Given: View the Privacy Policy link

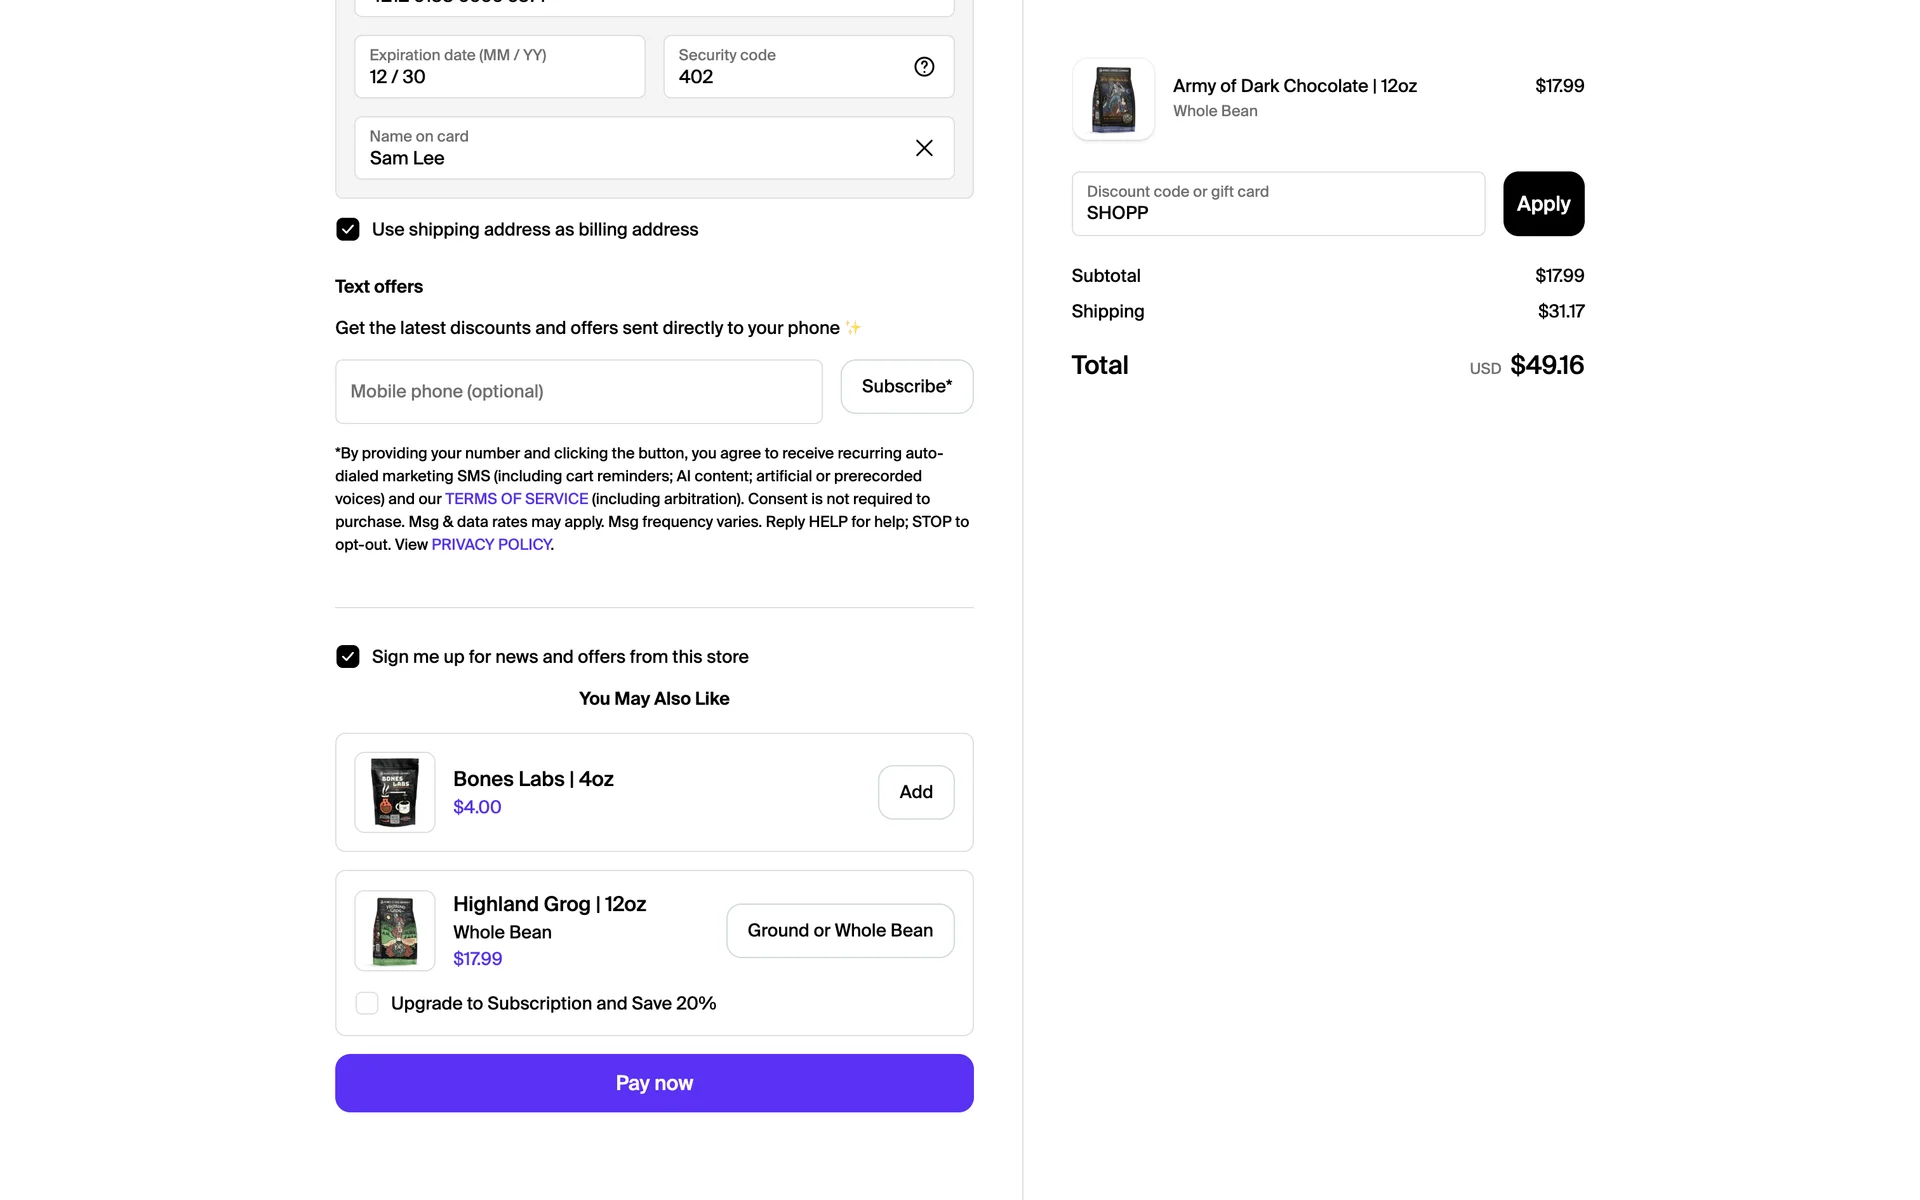Looking at the screenshot, I should pyautogui.click(x=491, y=545).
